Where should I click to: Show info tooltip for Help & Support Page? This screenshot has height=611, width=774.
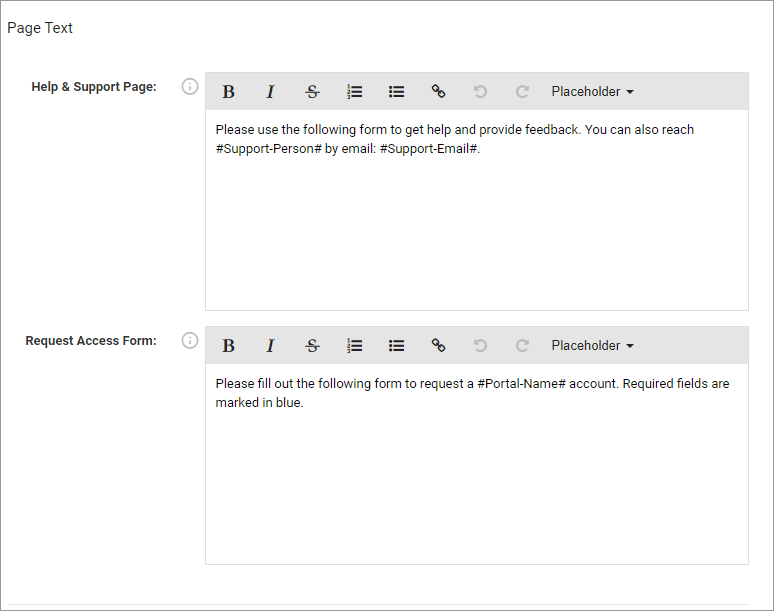point(190,87)
